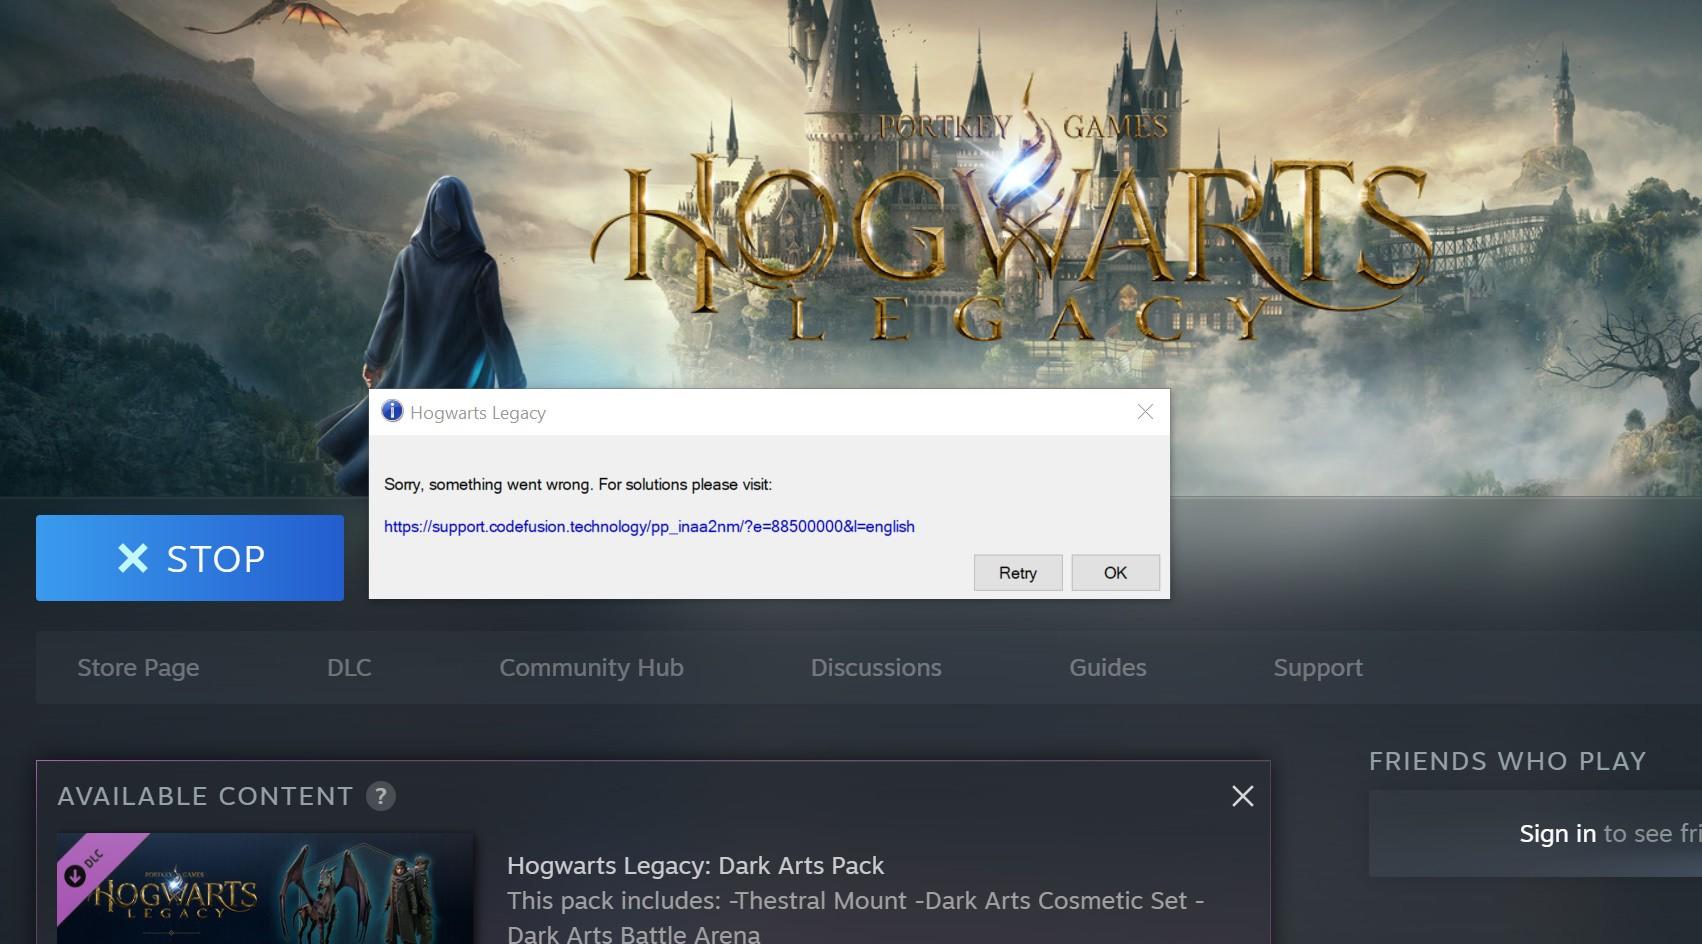Close the Hogwarts Legacy error dialog

(x=1145, y=412)
